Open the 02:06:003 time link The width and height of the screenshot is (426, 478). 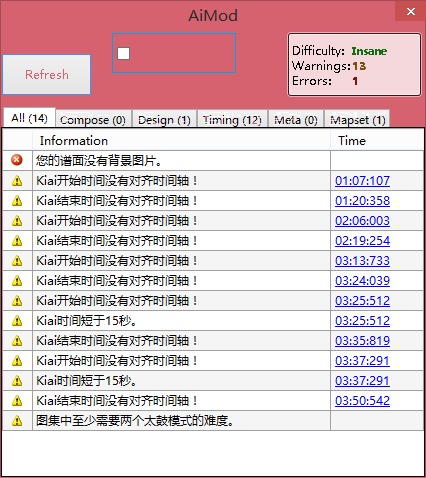[362, 221]
